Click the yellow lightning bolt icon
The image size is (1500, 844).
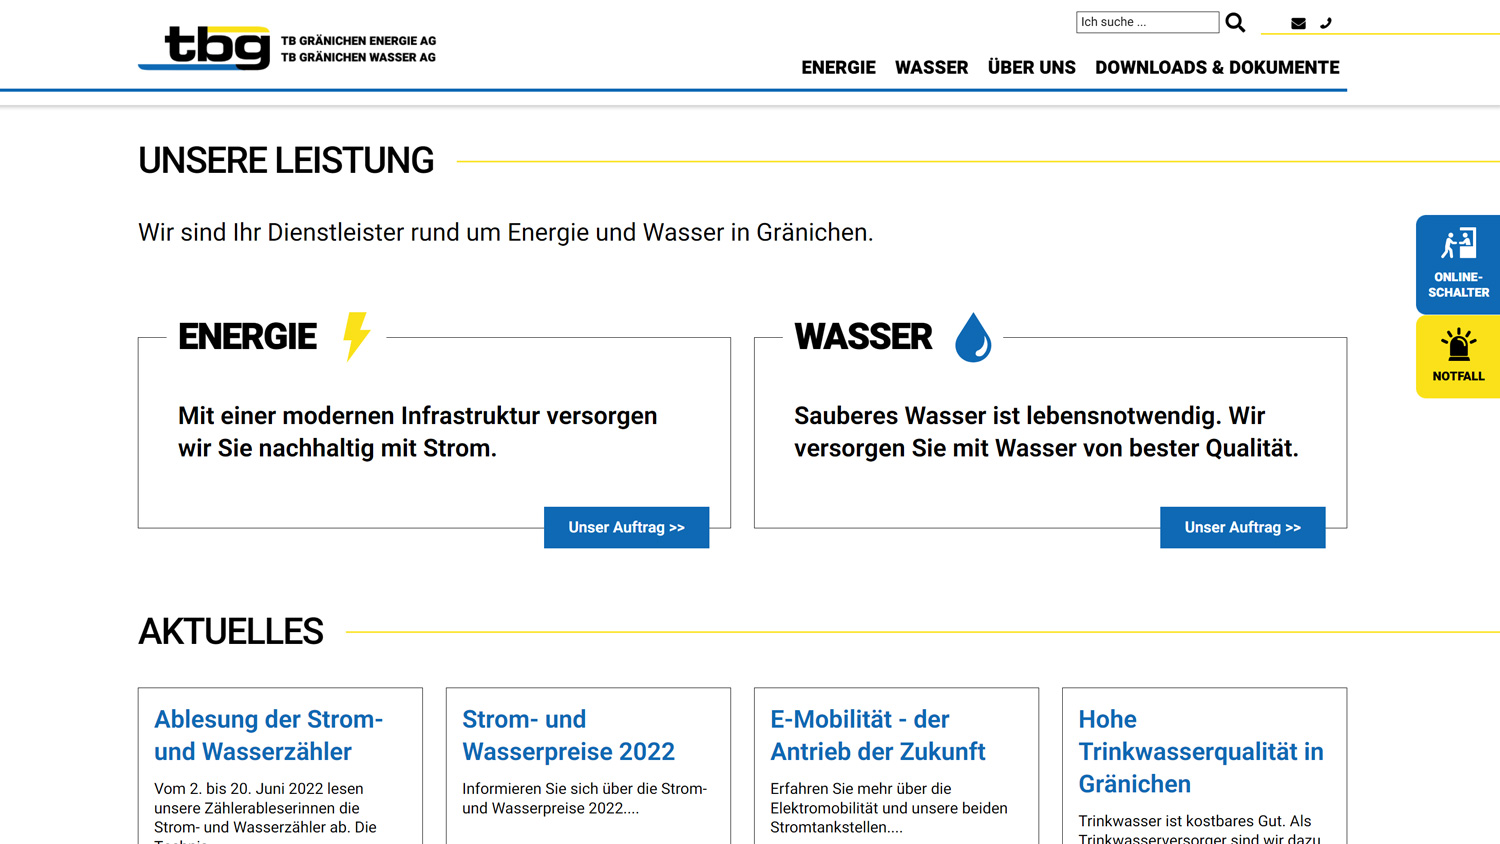click(357, 336)
